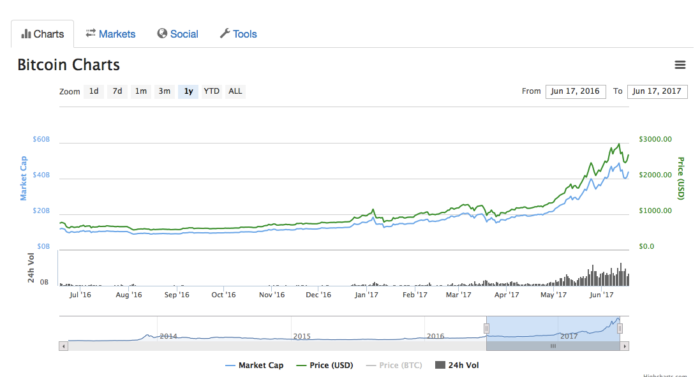
Task: Click the Jan '17 axis label
Action: point(367,295)
